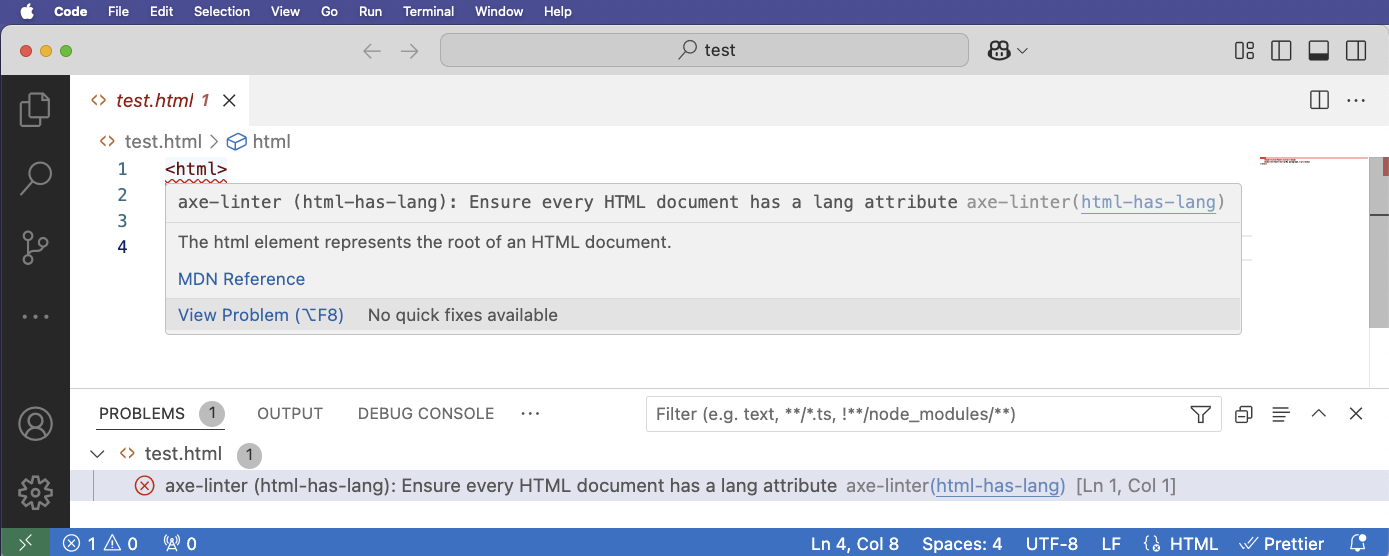Switch to the OUTPUT tab
The image size is (1389, 556).
[290, 414]
